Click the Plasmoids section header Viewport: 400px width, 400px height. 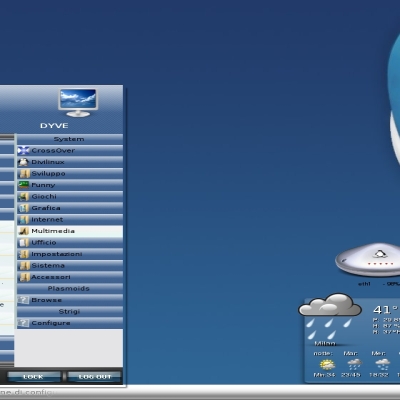(69, 288)
